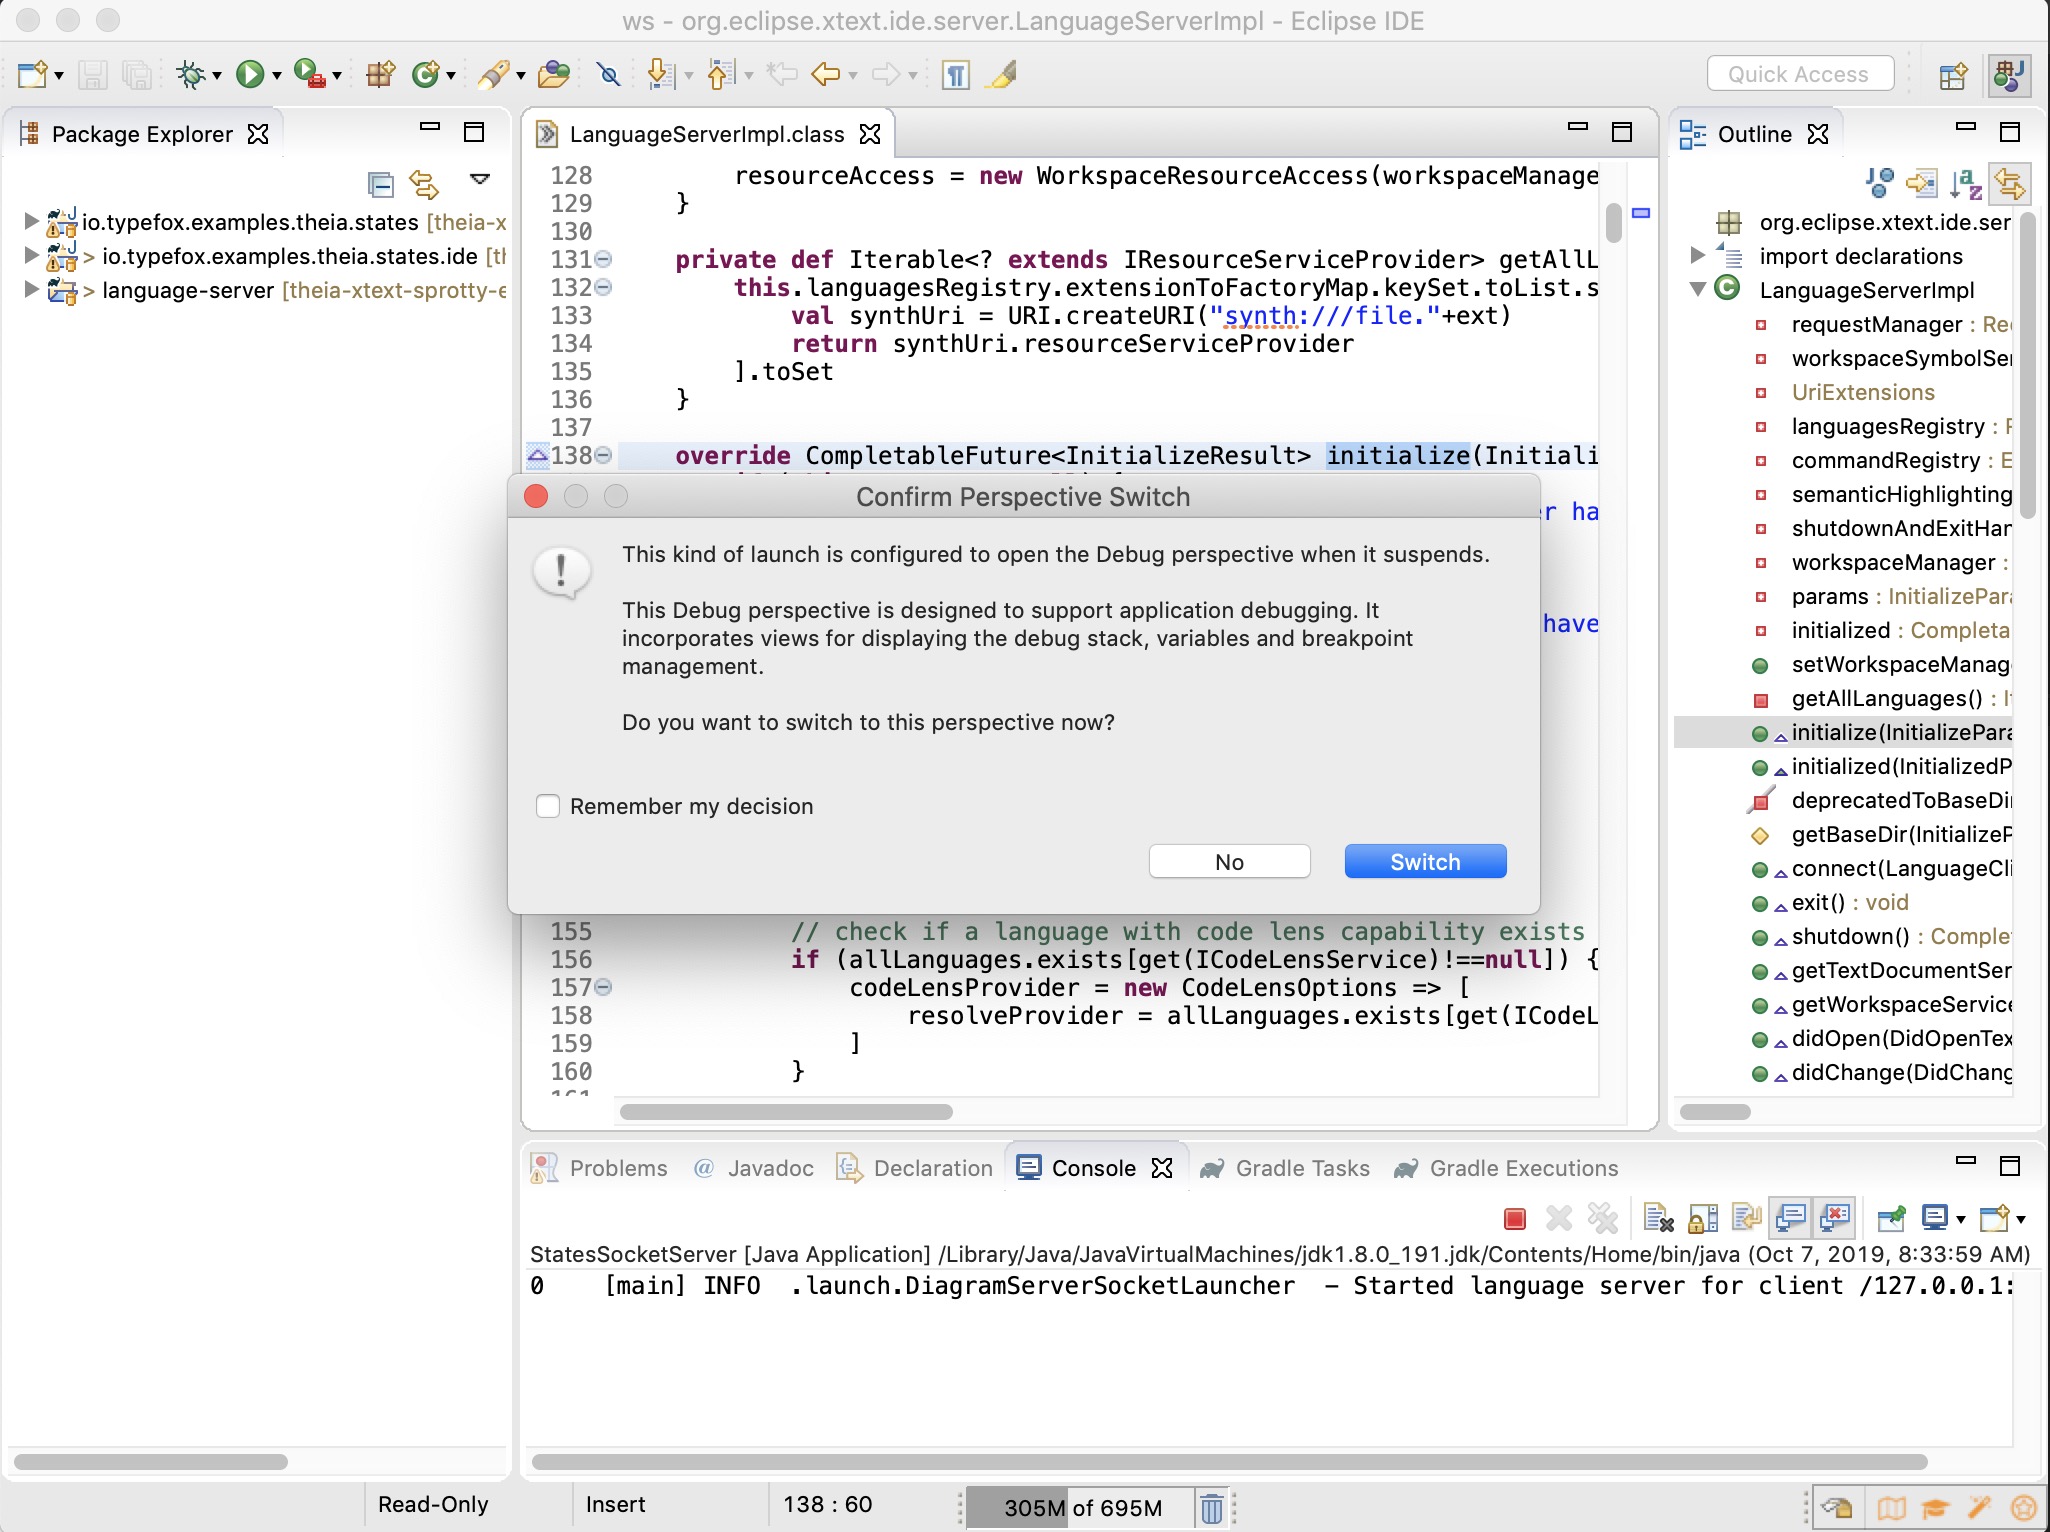This screenshot has height=1532, width=2050.
Task: Click the warning icon in the dialog
Action: pos(562,572)
